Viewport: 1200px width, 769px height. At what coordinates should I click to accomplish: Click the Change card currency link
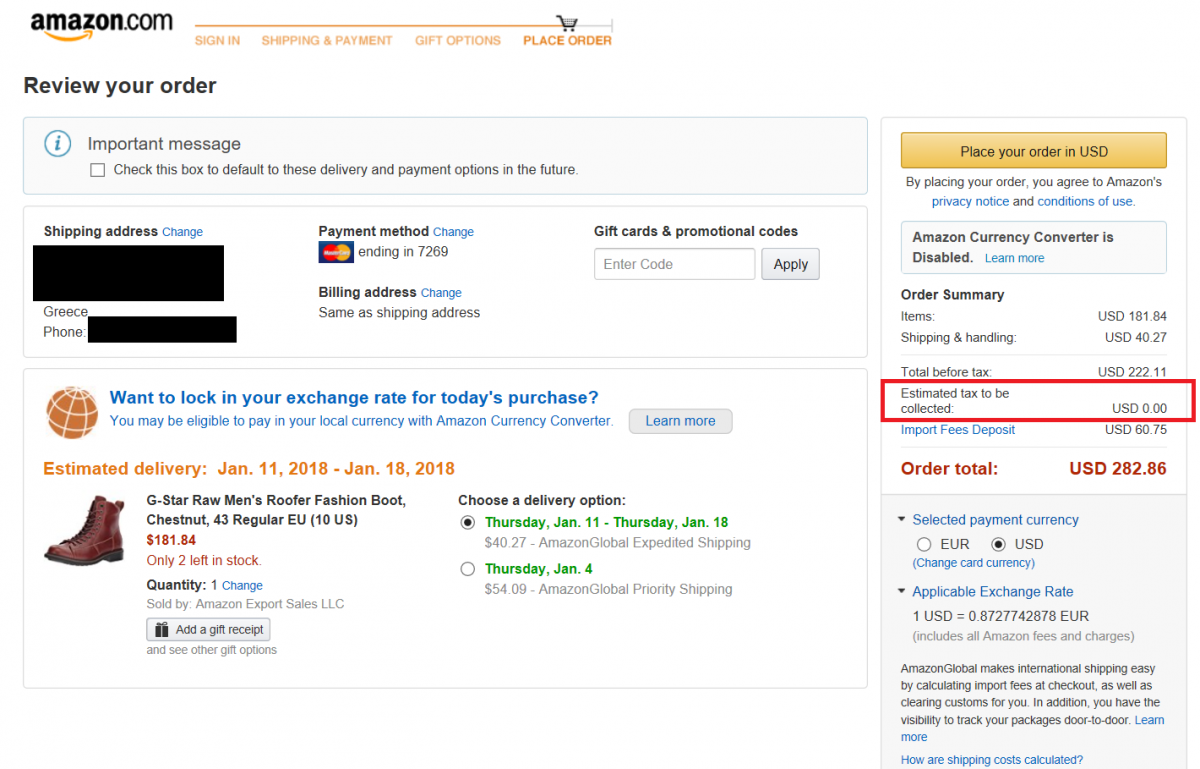tap(973, 563)
